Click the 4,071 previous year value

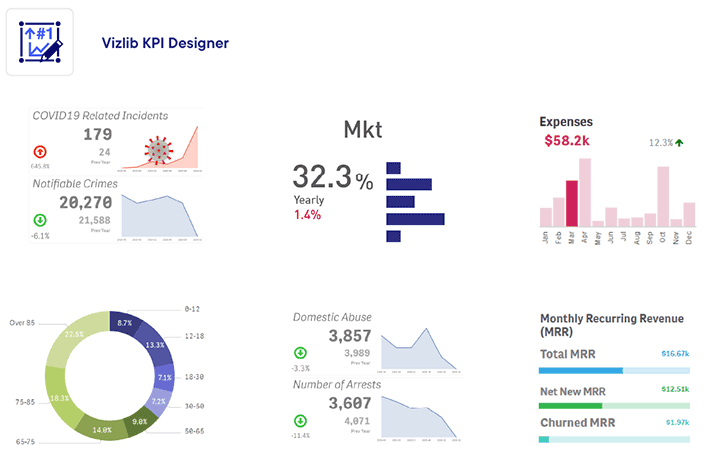click(x=357, y=421)
